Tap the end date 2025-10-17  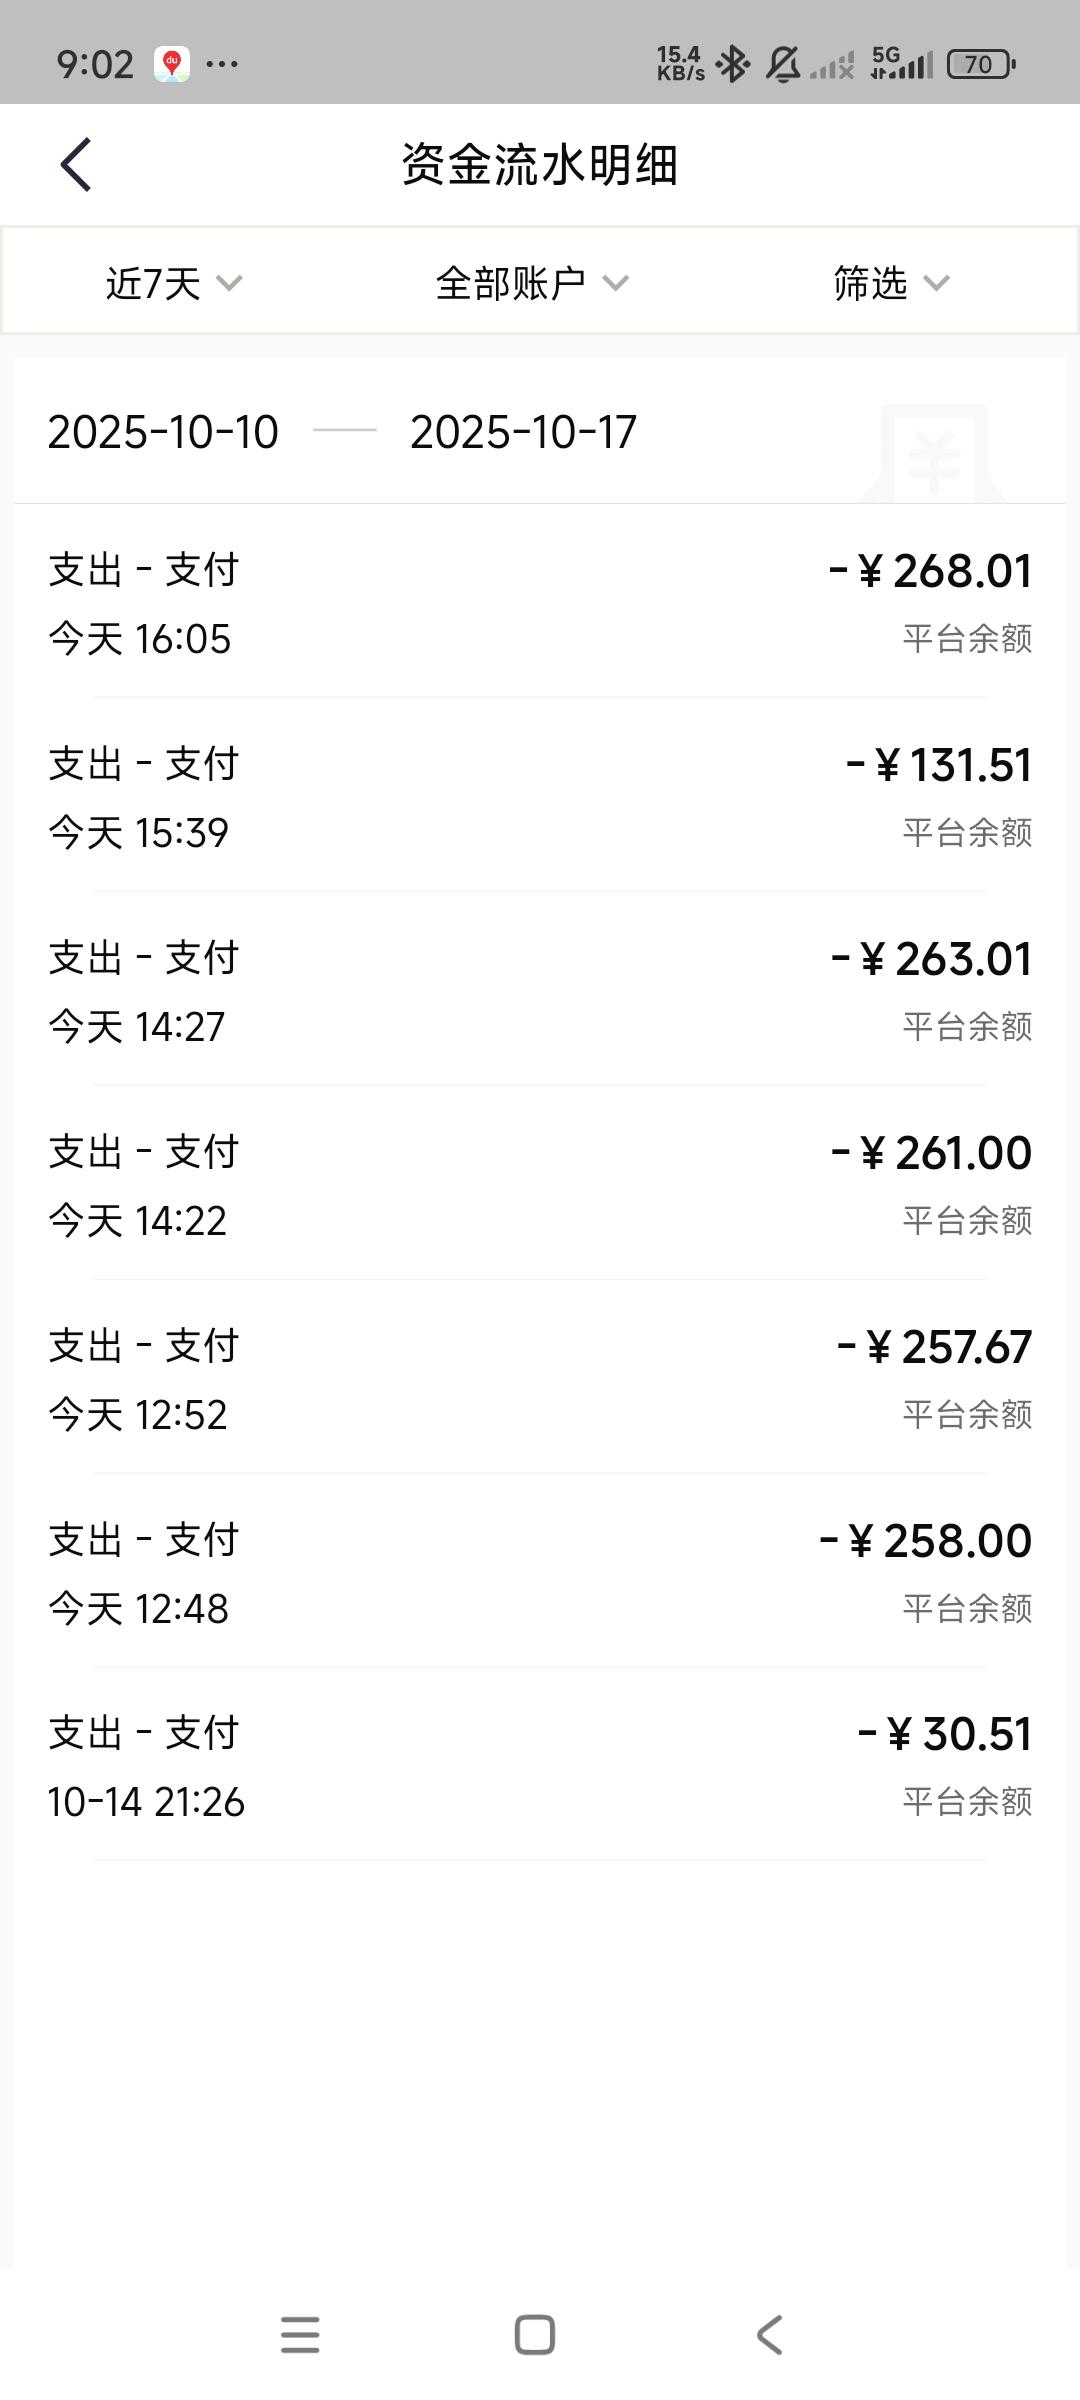pyautogui.click(x=523, y=432)
